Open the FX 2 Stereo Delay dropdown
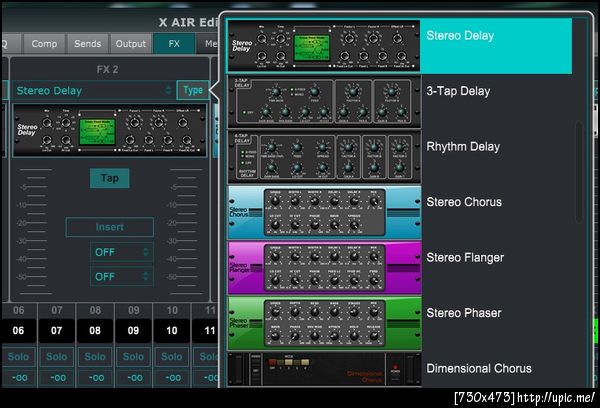The height and width of the screenshot is (408, 600). [x=94, y=91]
